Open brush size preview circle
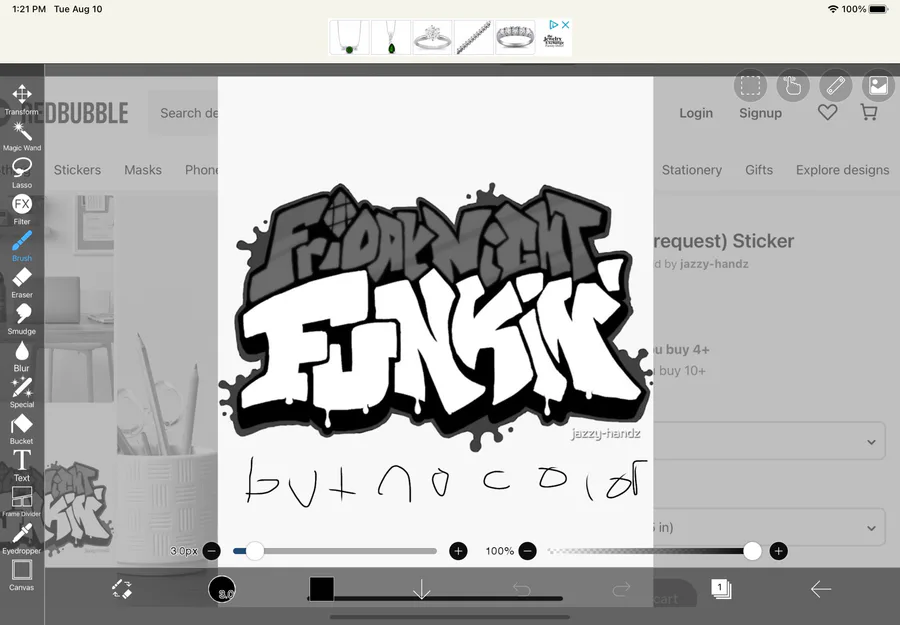Viewport: 900px width, 625px height. point(222,589)
